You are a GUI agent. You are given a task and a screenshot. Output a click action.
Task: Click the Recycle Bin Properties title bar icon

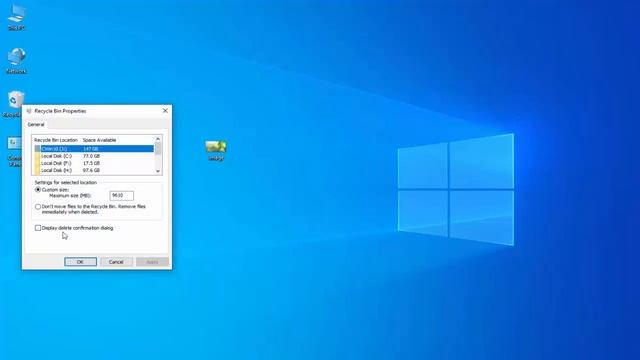[29, 111]
